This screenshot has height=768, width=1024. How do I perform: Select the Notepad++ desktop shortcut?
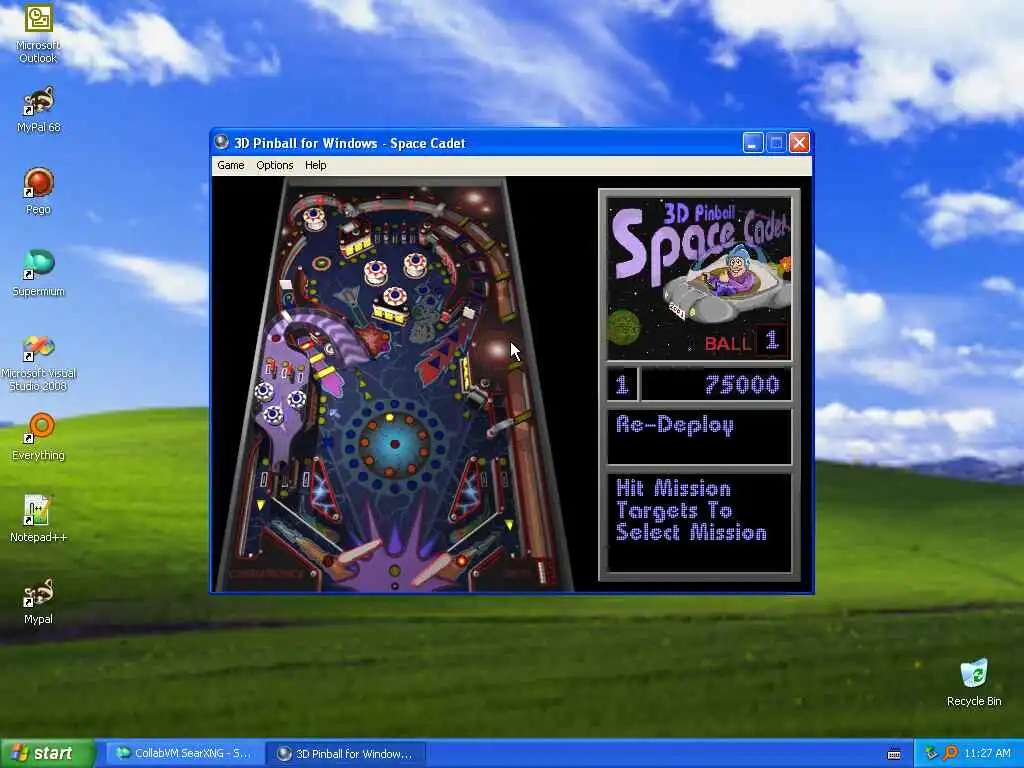tap(38, 519)
